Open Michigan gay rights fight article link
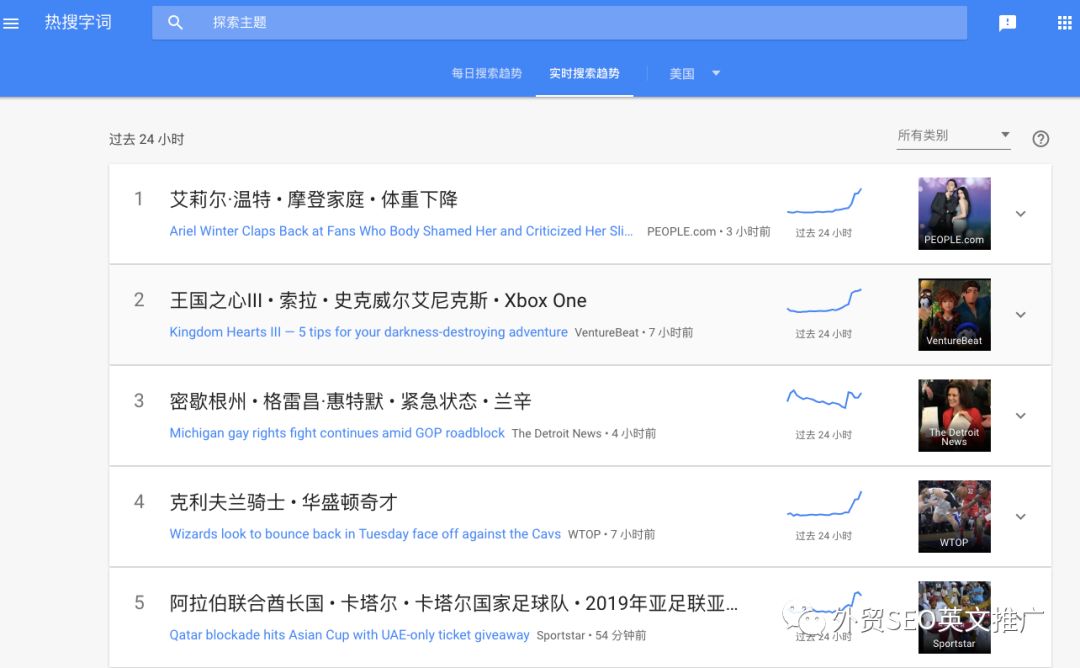1080x668 pixels. coord(337,433)
